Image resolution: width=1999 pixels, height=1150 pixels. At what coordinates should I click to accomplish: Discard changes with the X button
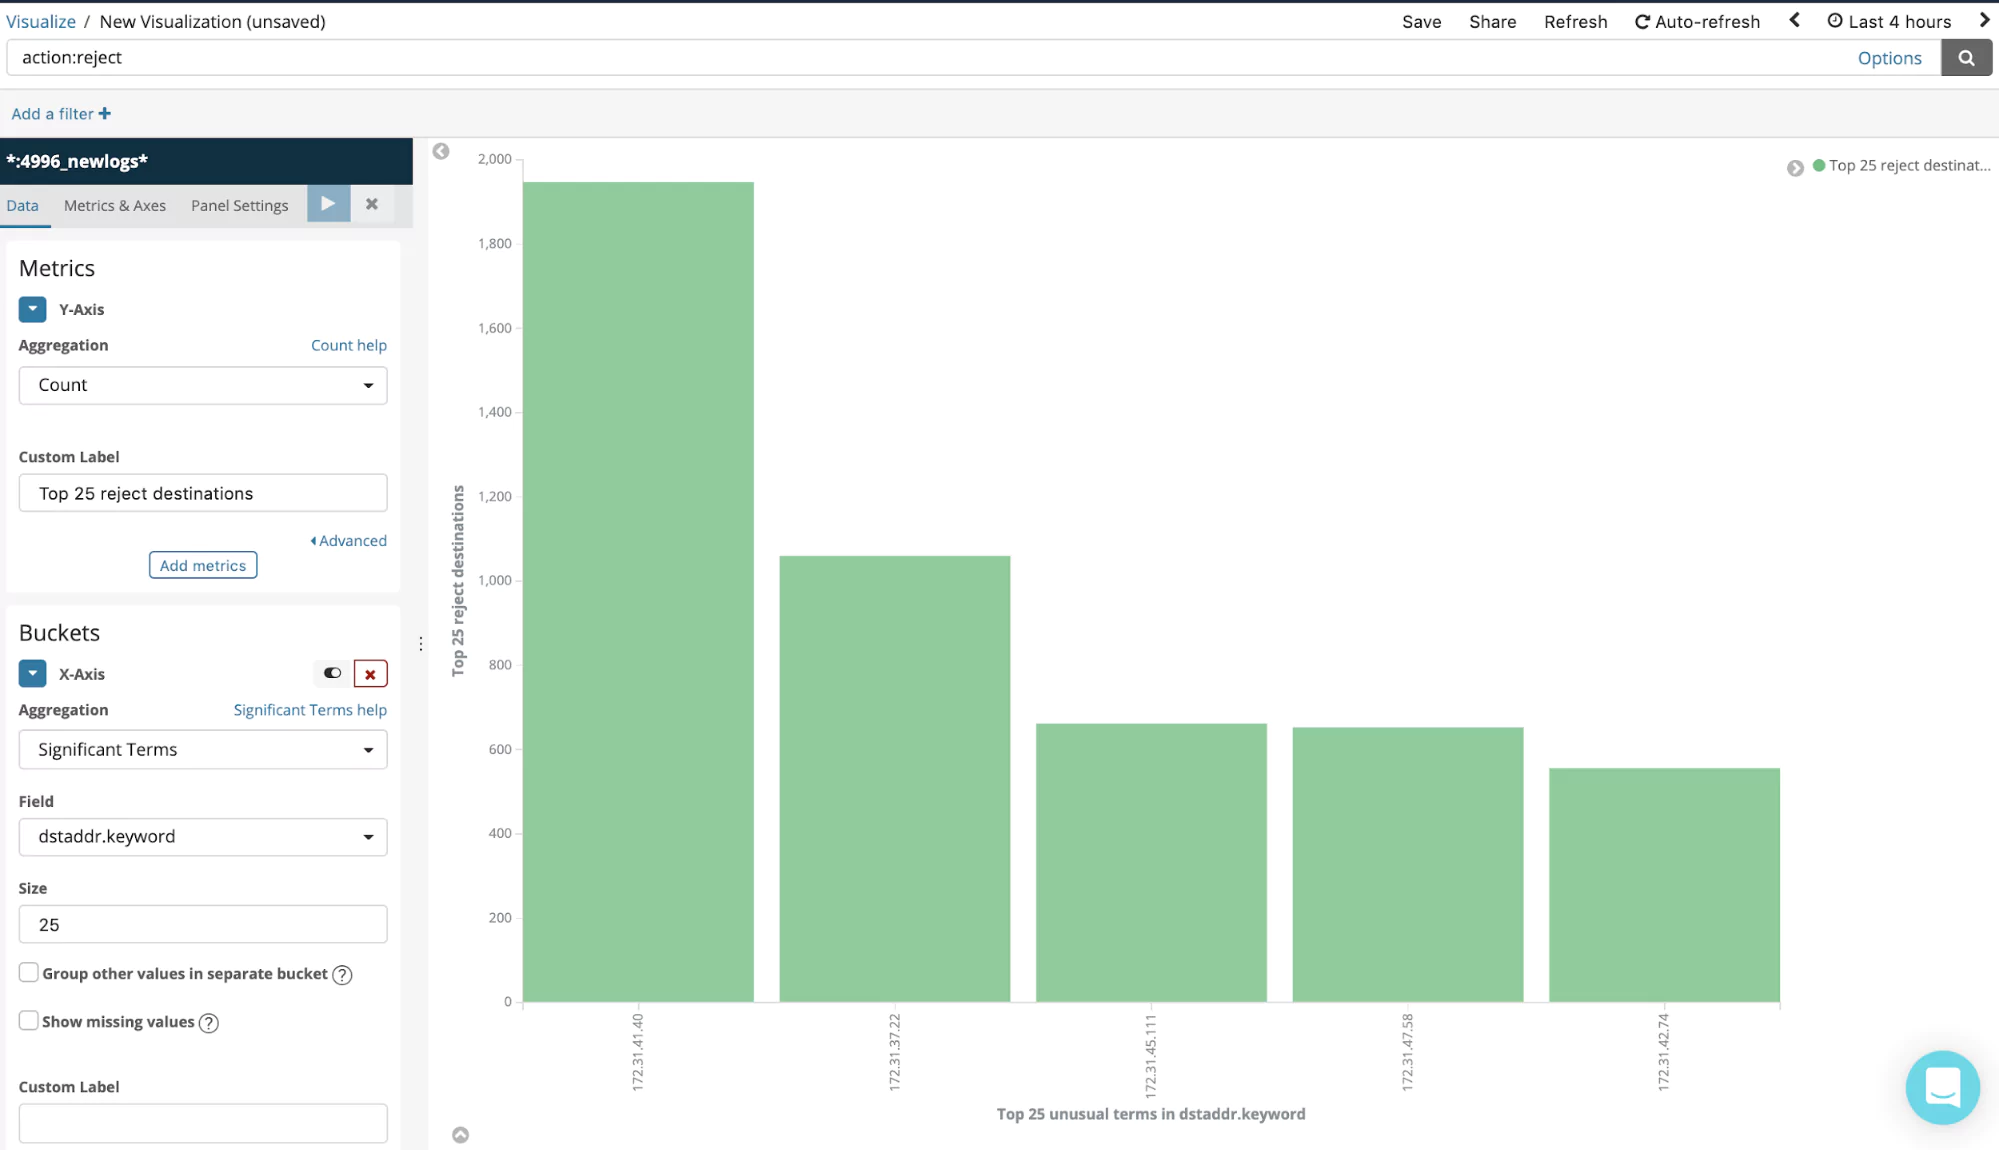(x=372, y=204)
